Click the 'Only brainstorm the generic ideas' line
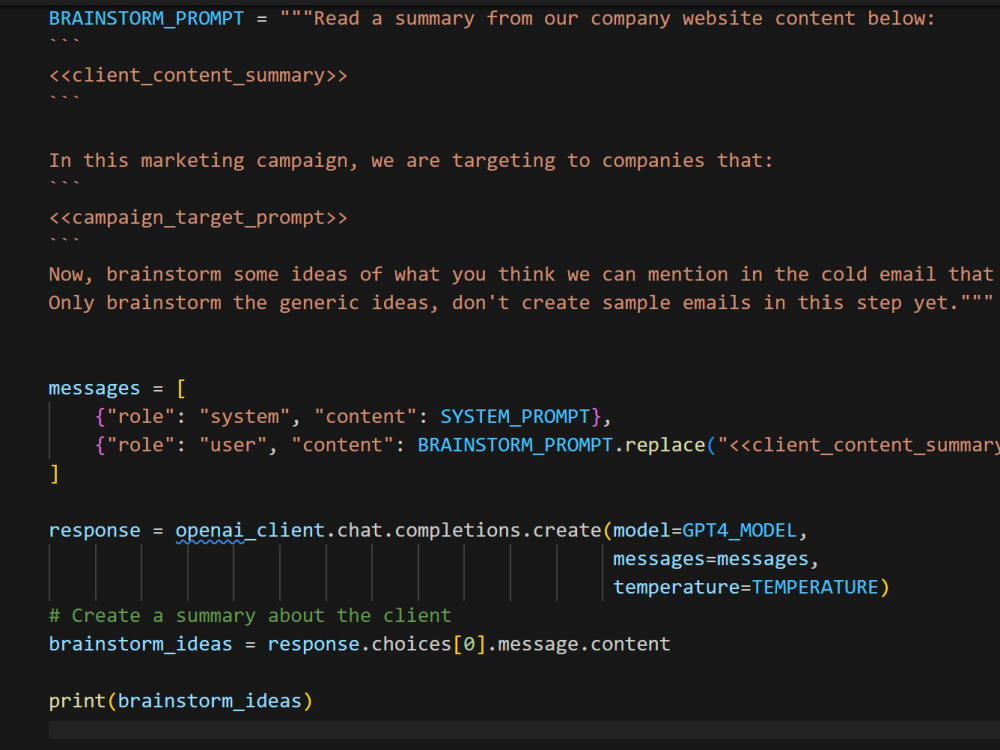The width and height of the screenshot is (1000, 750). [x=521, y=302]
